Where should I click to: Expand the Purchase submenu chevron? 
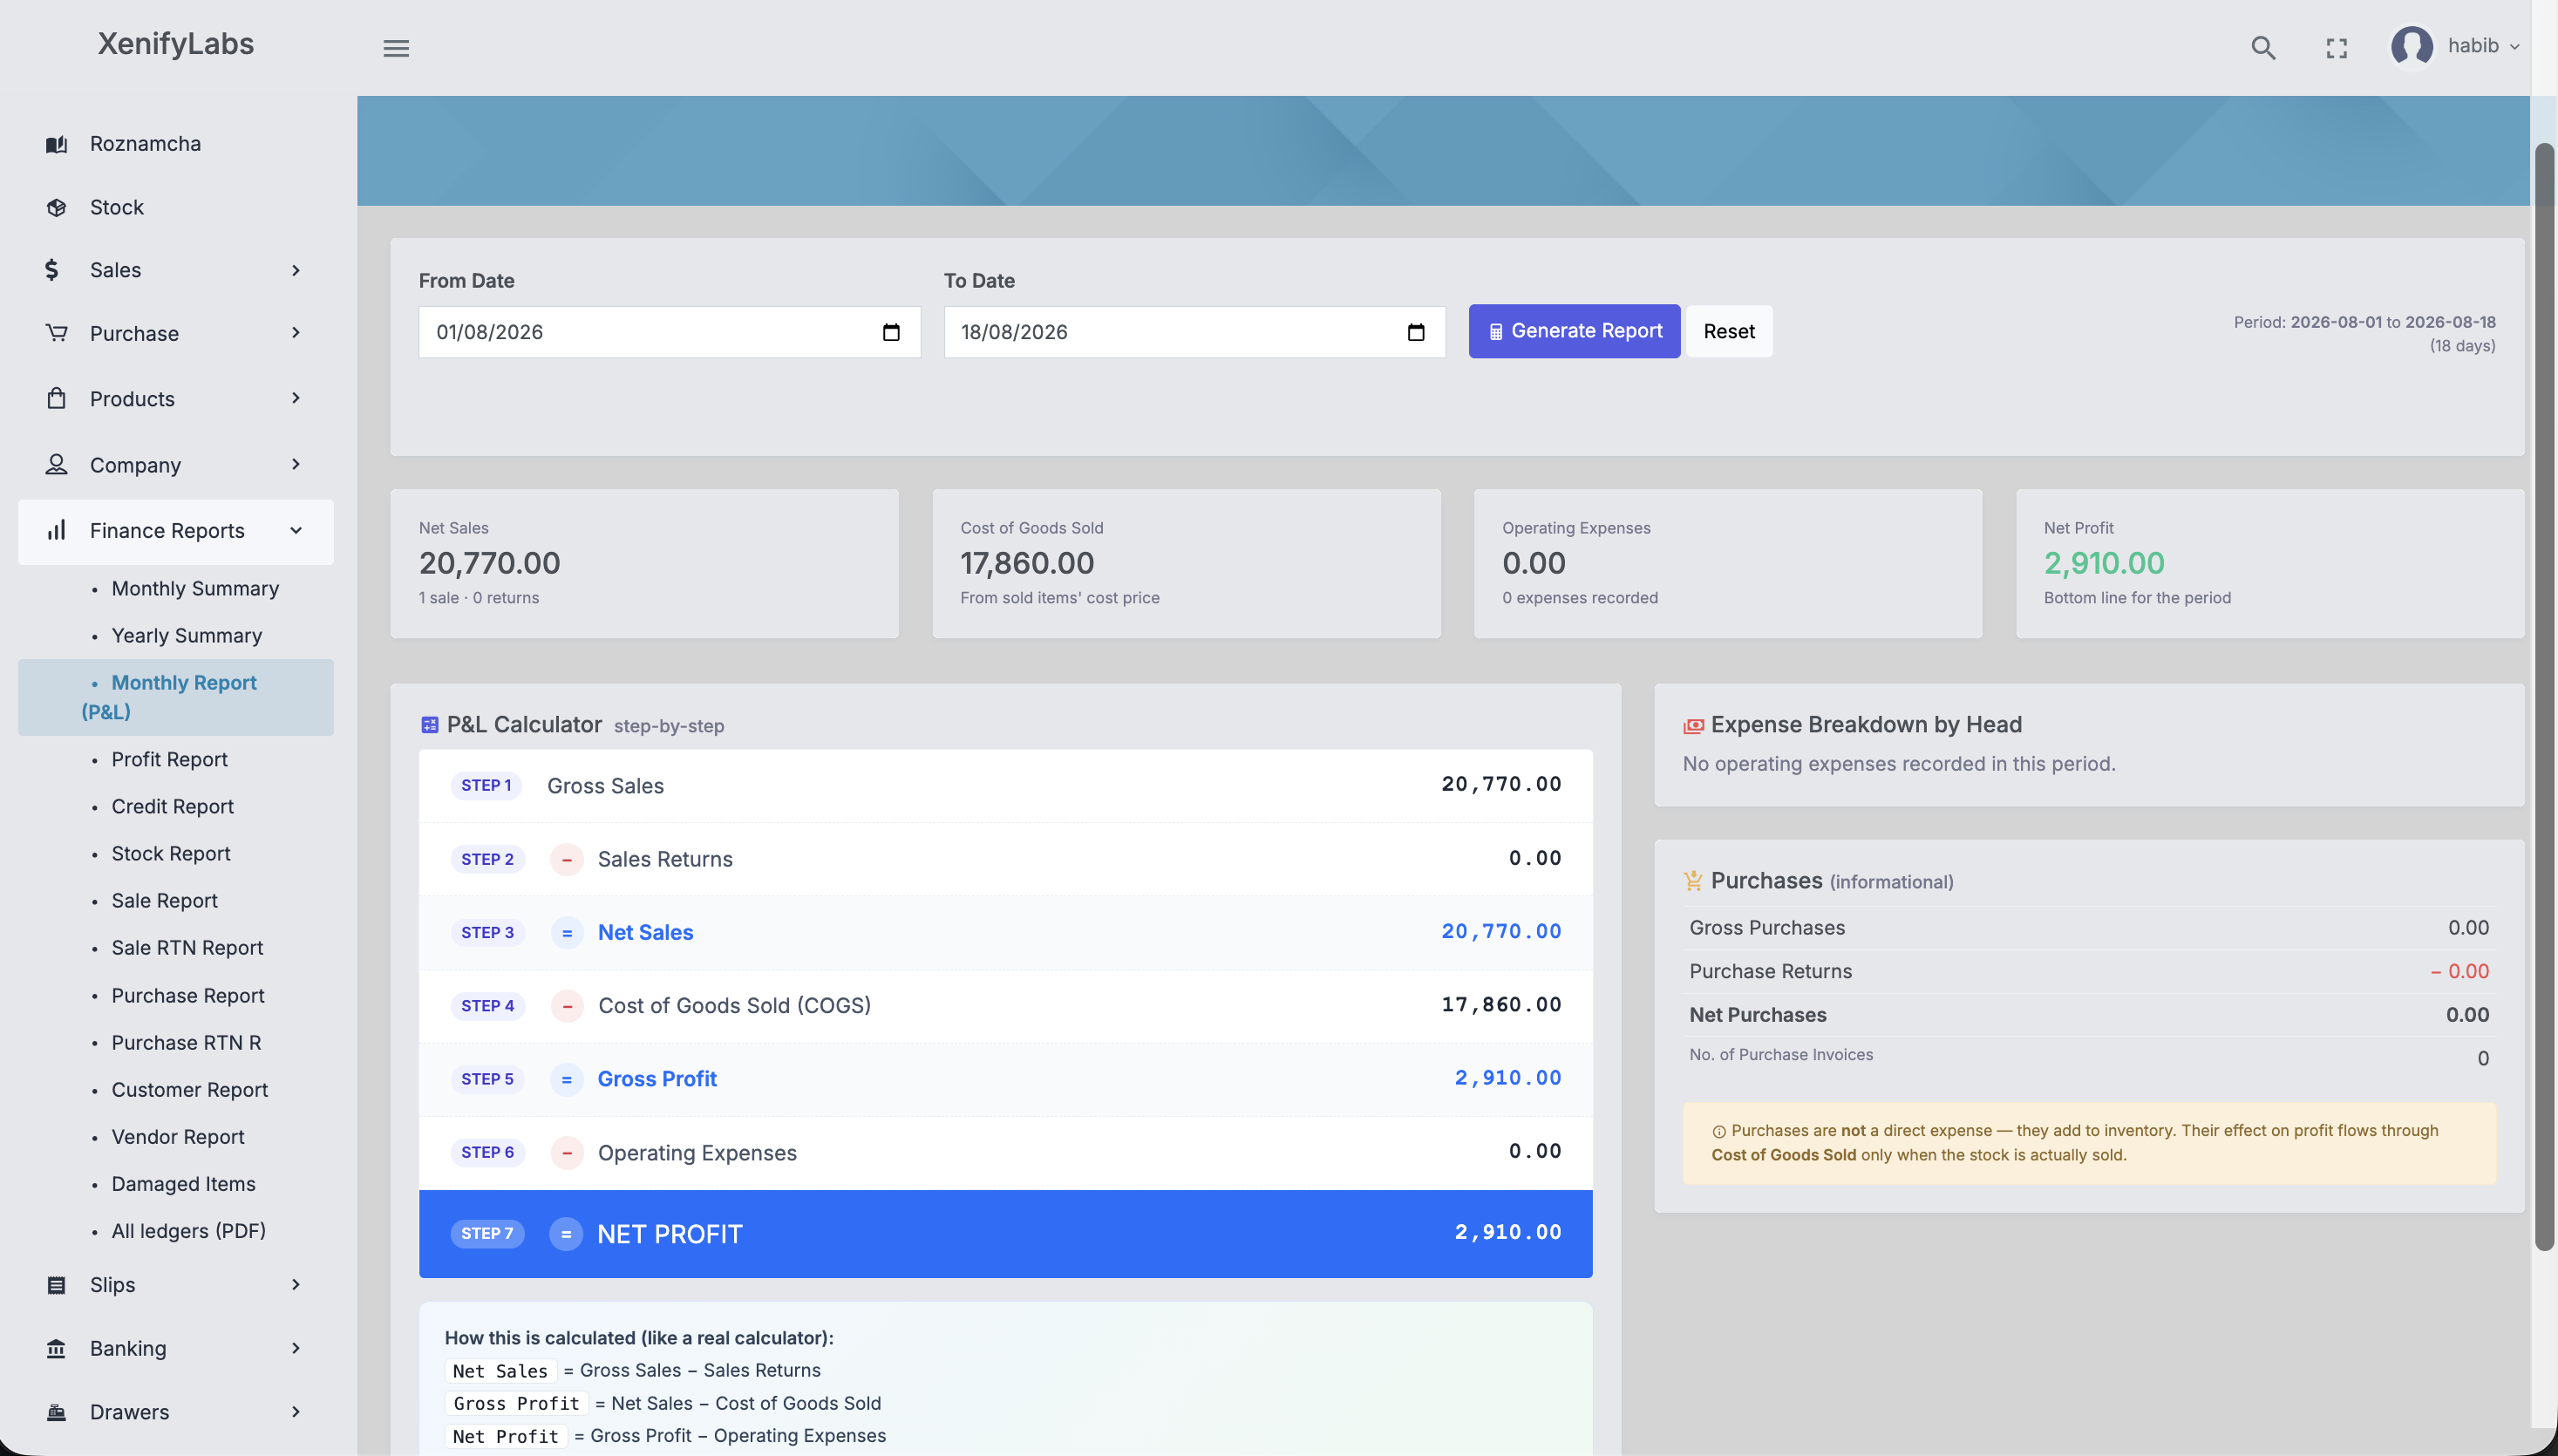pyautogui.click(x=296, y=333)
